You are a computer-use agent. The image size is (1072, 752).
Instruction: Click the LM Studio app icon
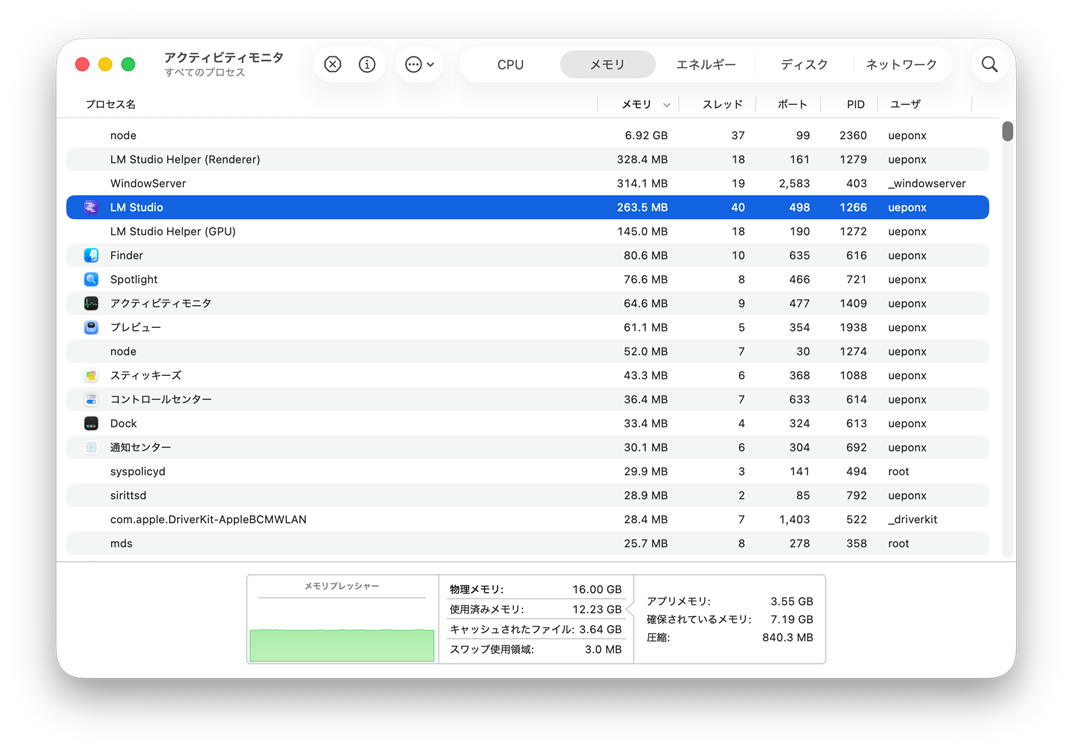point(91,207)
